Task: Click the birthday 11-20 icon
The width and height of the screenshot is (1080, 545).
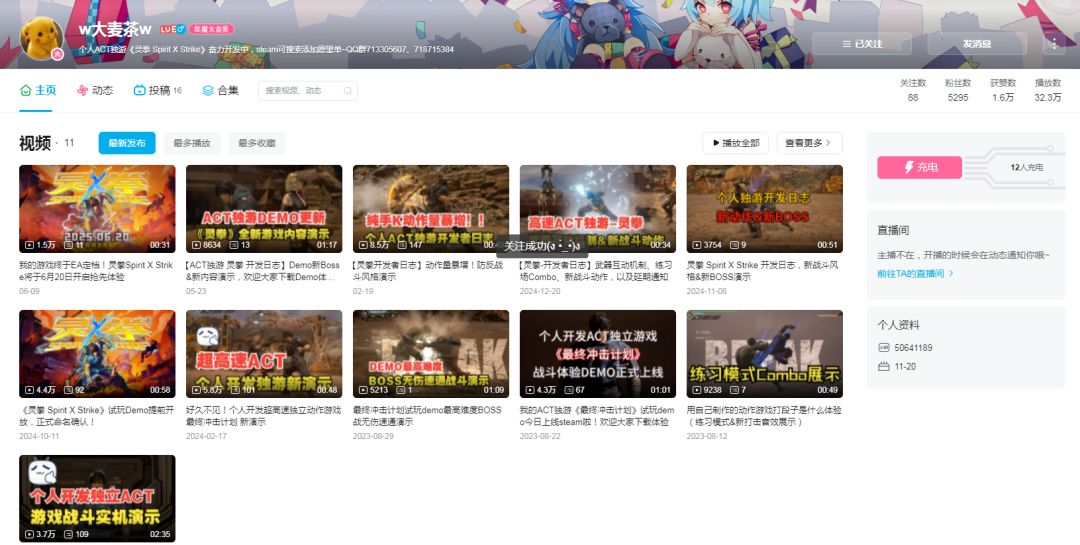Action: coord(884,367)
